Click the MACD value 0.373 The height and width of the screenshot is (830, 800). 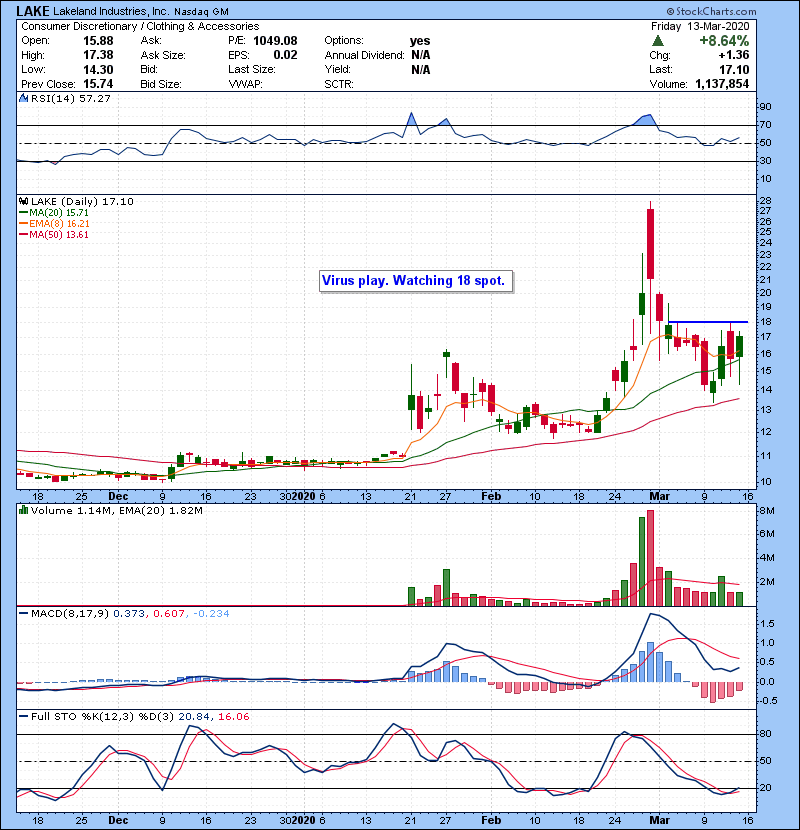click(x=129, y=614)
